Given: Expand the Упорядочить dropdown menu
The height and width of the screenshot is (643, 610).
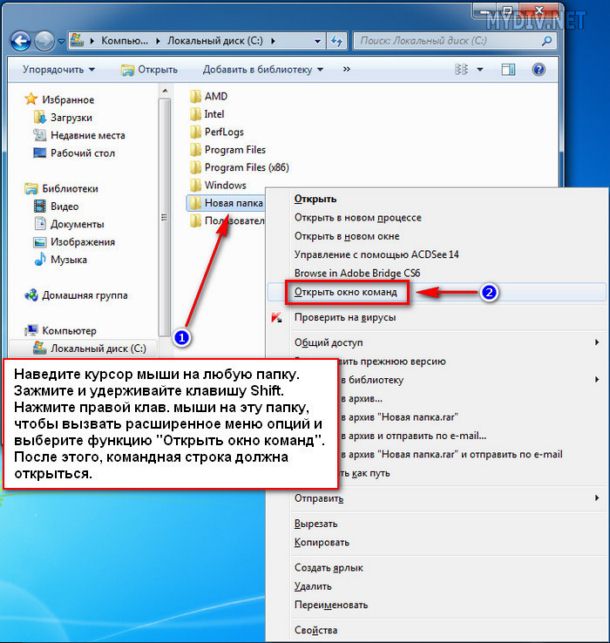Looking at the screenshot, I should (59, 69).
